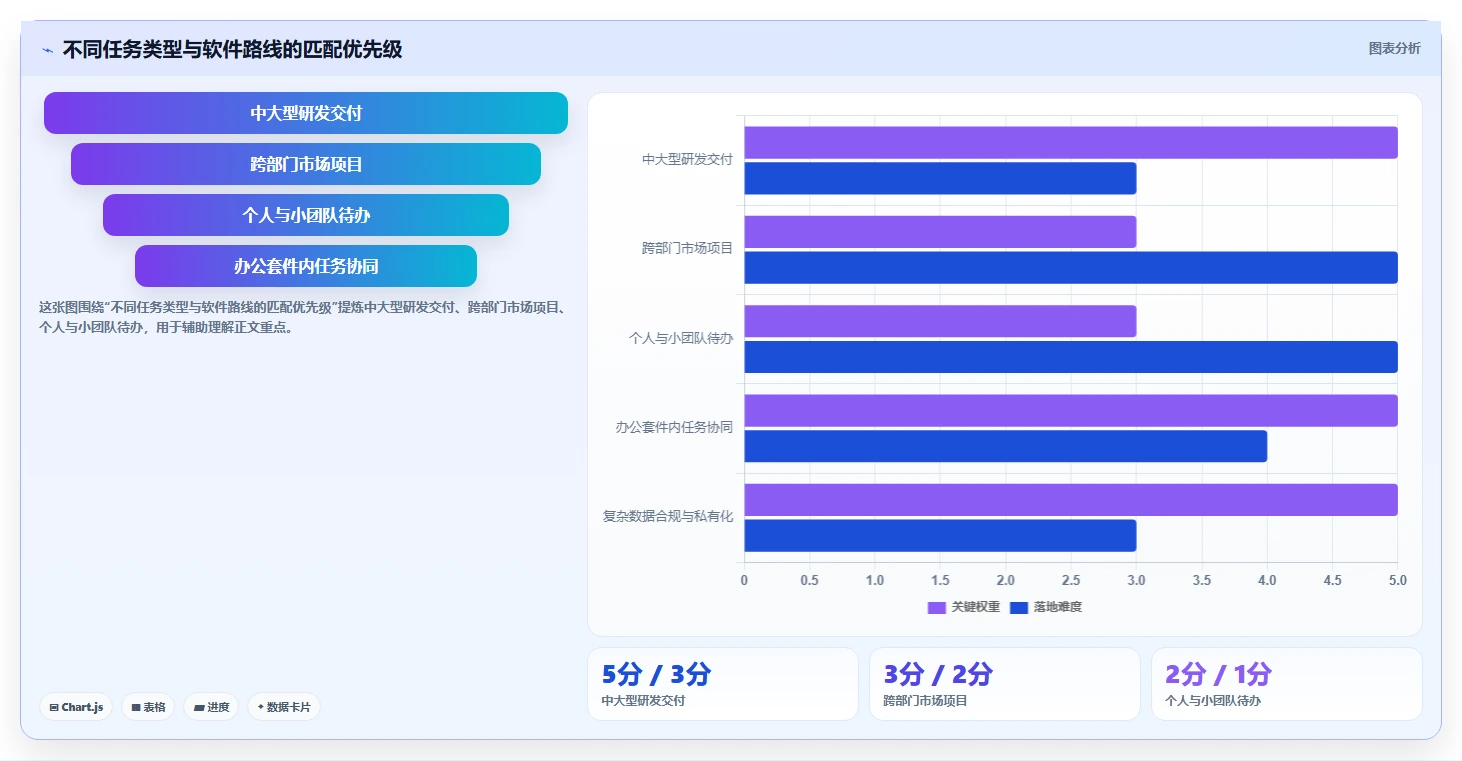Click the purple bar for 办公套件内任务协同
The image size is (1462, 761).
1071,411
